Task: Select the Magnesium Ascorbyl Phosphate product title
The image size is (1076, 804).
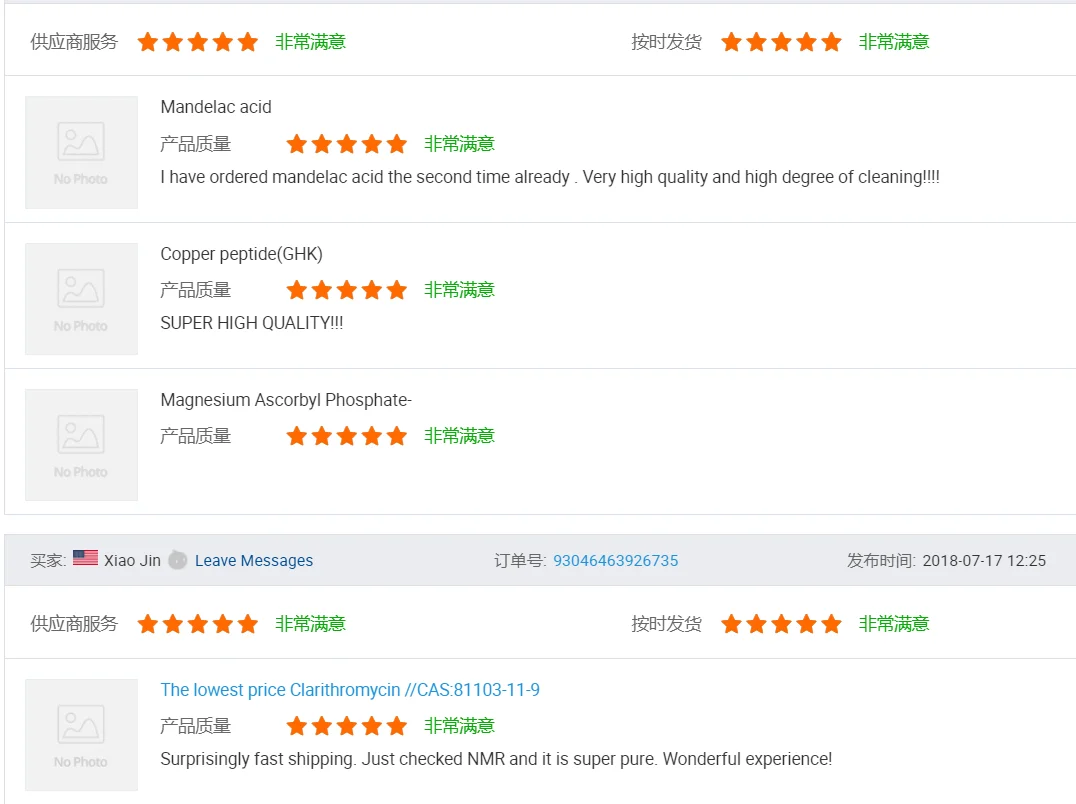Action: (x=286, y=400)
